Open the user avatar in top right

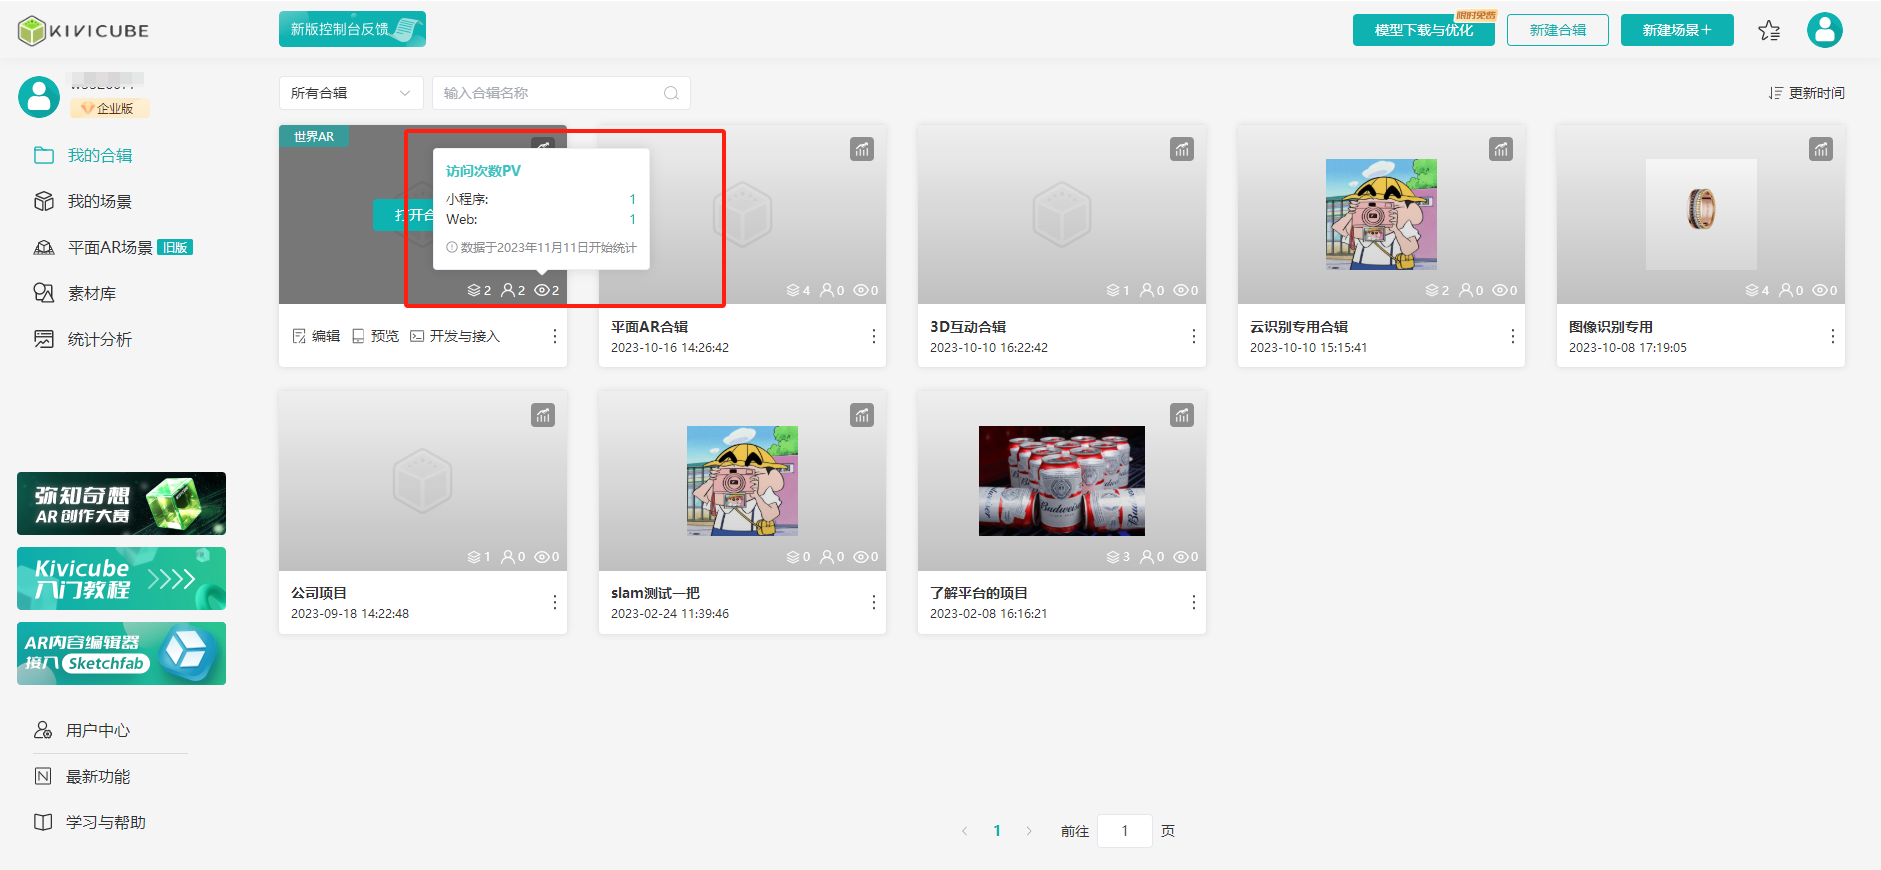[x=1824, y=30]
